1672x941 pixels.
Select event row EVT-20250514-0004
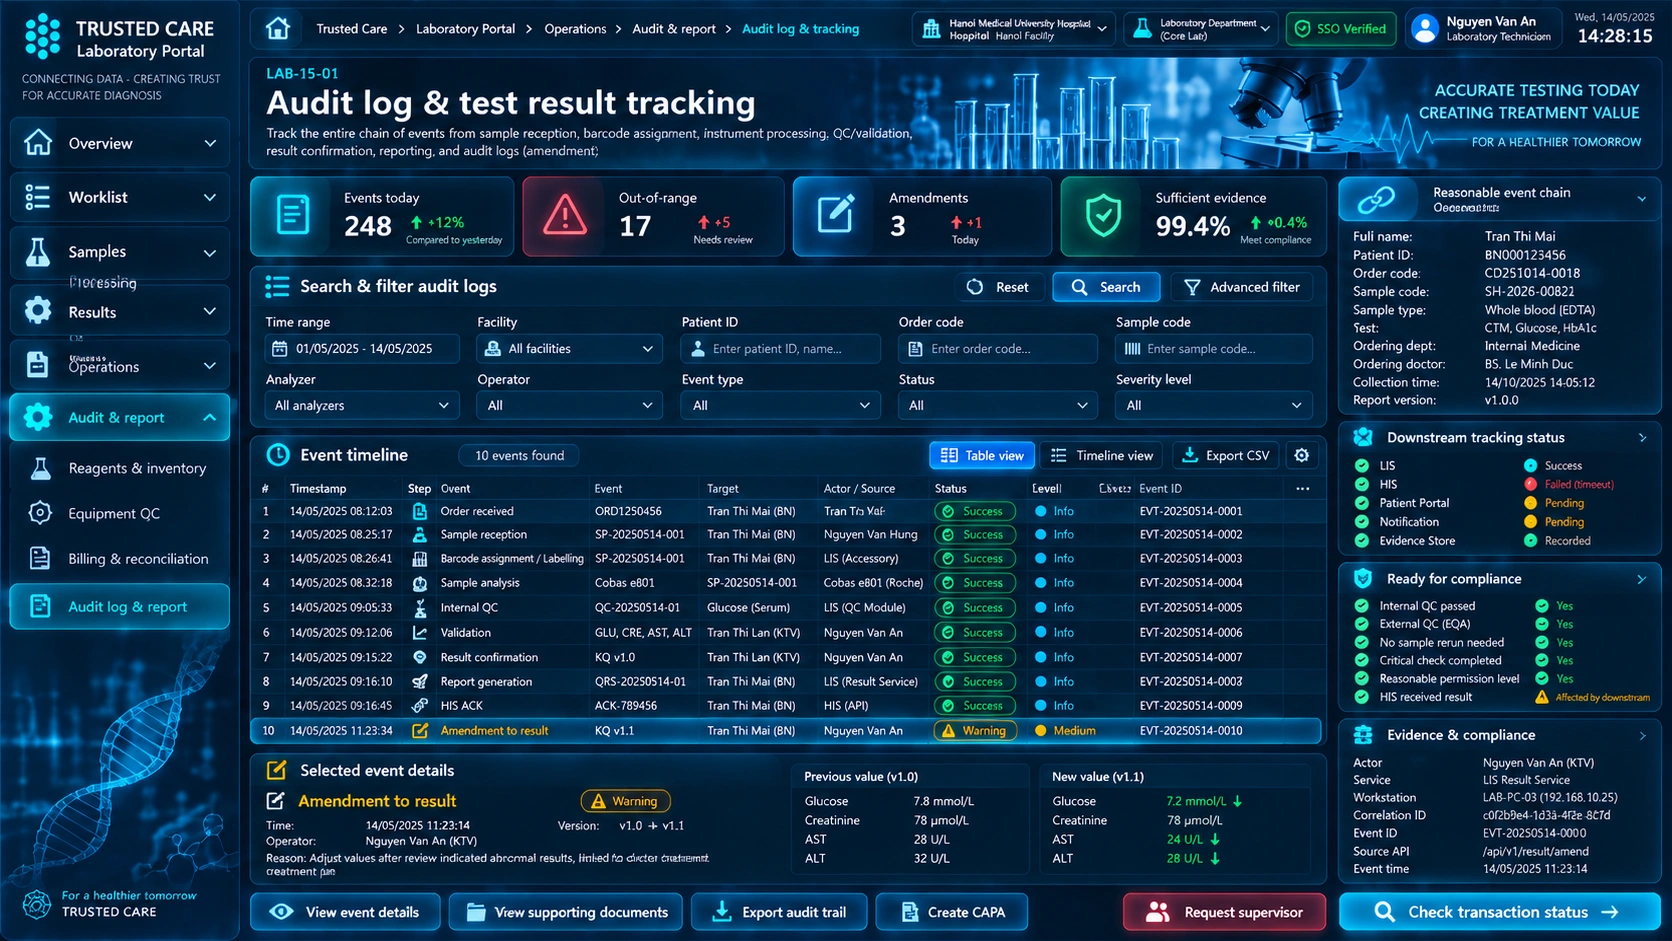click(x=785, y=583)
